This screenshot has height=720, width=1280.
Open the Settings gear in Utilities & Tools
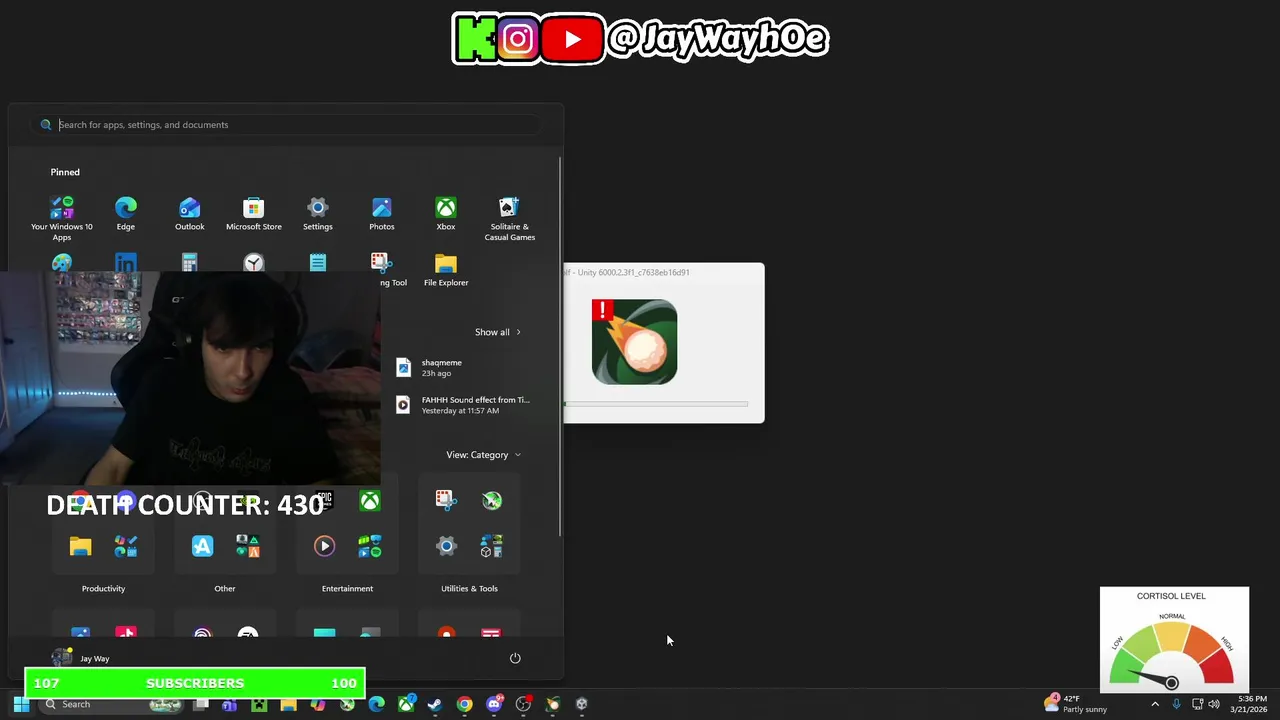(446, 546)
